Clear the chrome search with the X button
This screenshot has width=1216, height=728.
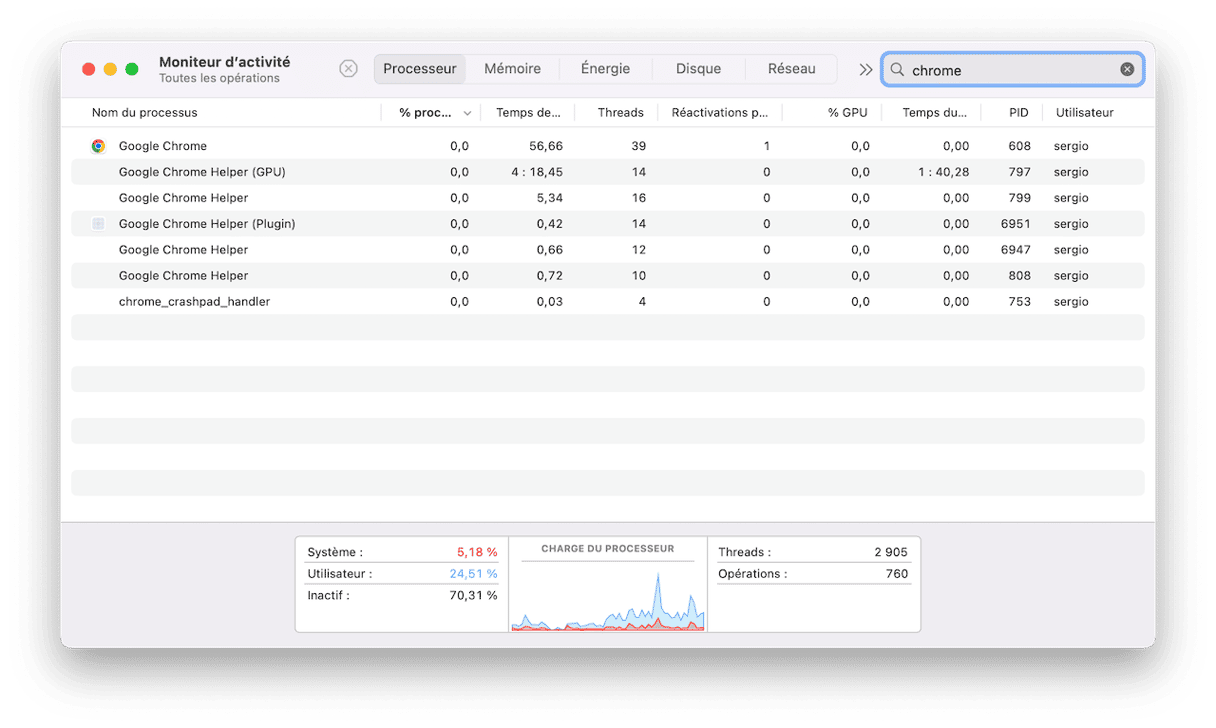(x=1127, y=69)
